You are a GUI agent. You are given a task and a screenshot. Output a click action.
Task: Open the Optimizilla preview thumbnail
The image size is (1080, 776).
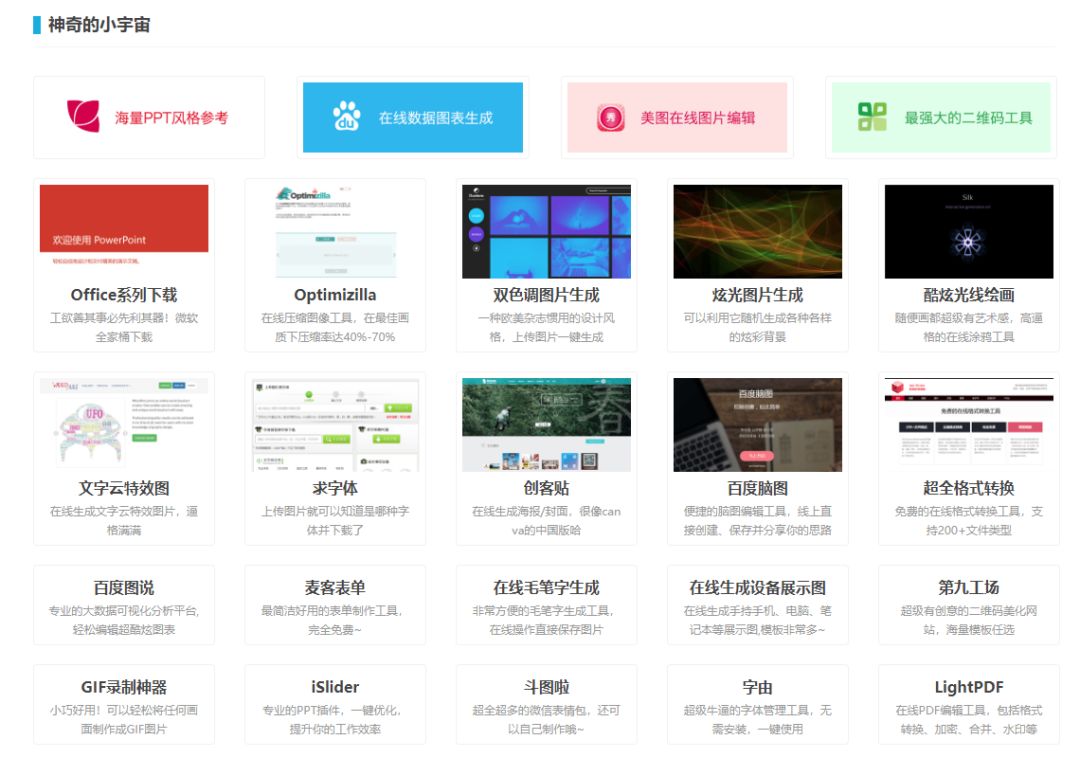pos(335,232)
